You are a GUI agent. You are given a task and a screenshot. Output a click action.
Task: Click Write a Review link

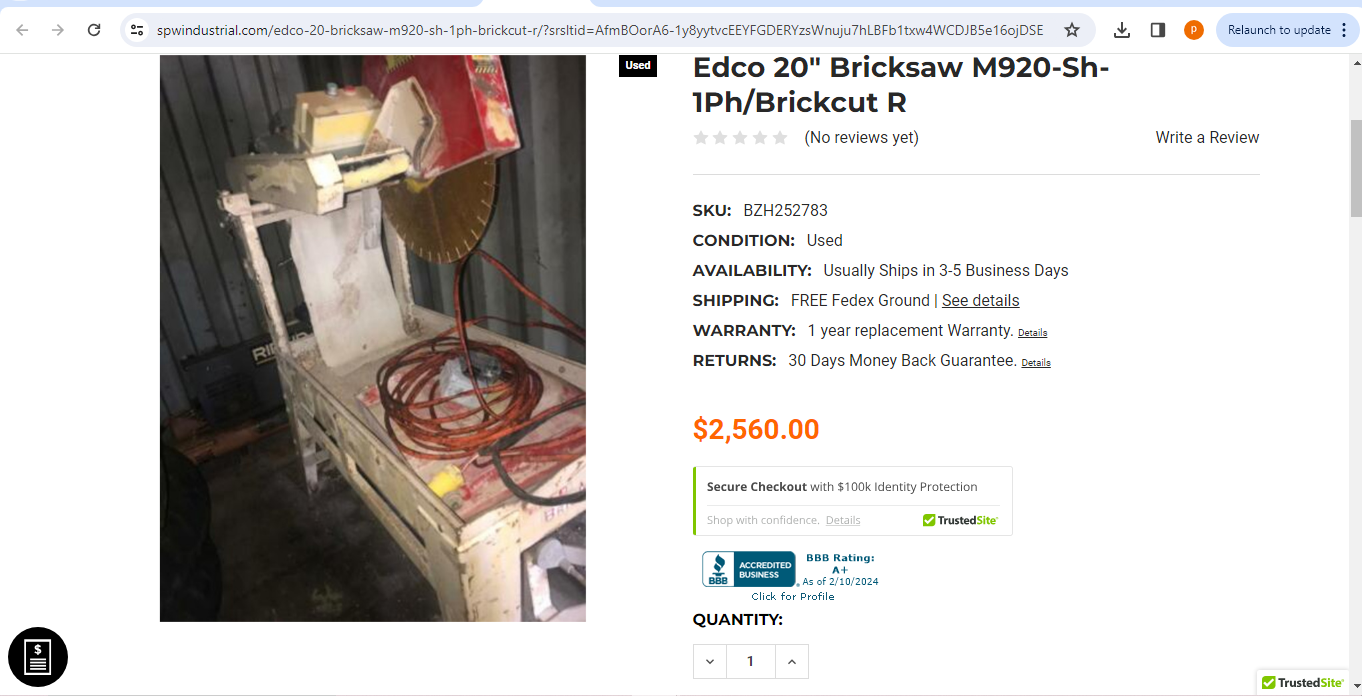coord(1207,137)
